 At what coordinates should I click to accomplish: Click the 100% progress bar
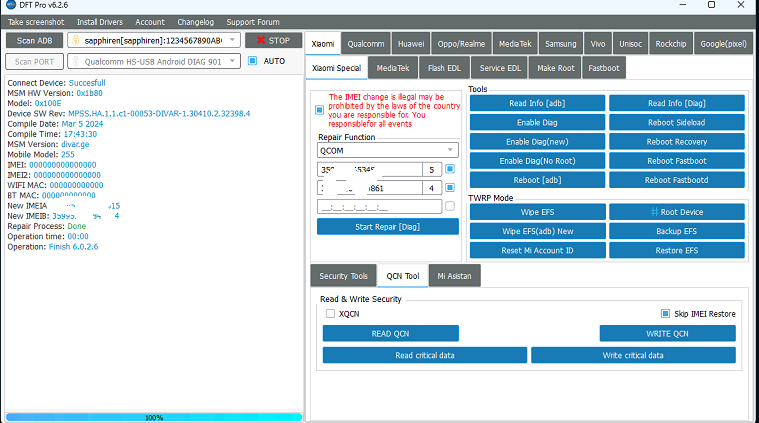[x=154, y=417]
